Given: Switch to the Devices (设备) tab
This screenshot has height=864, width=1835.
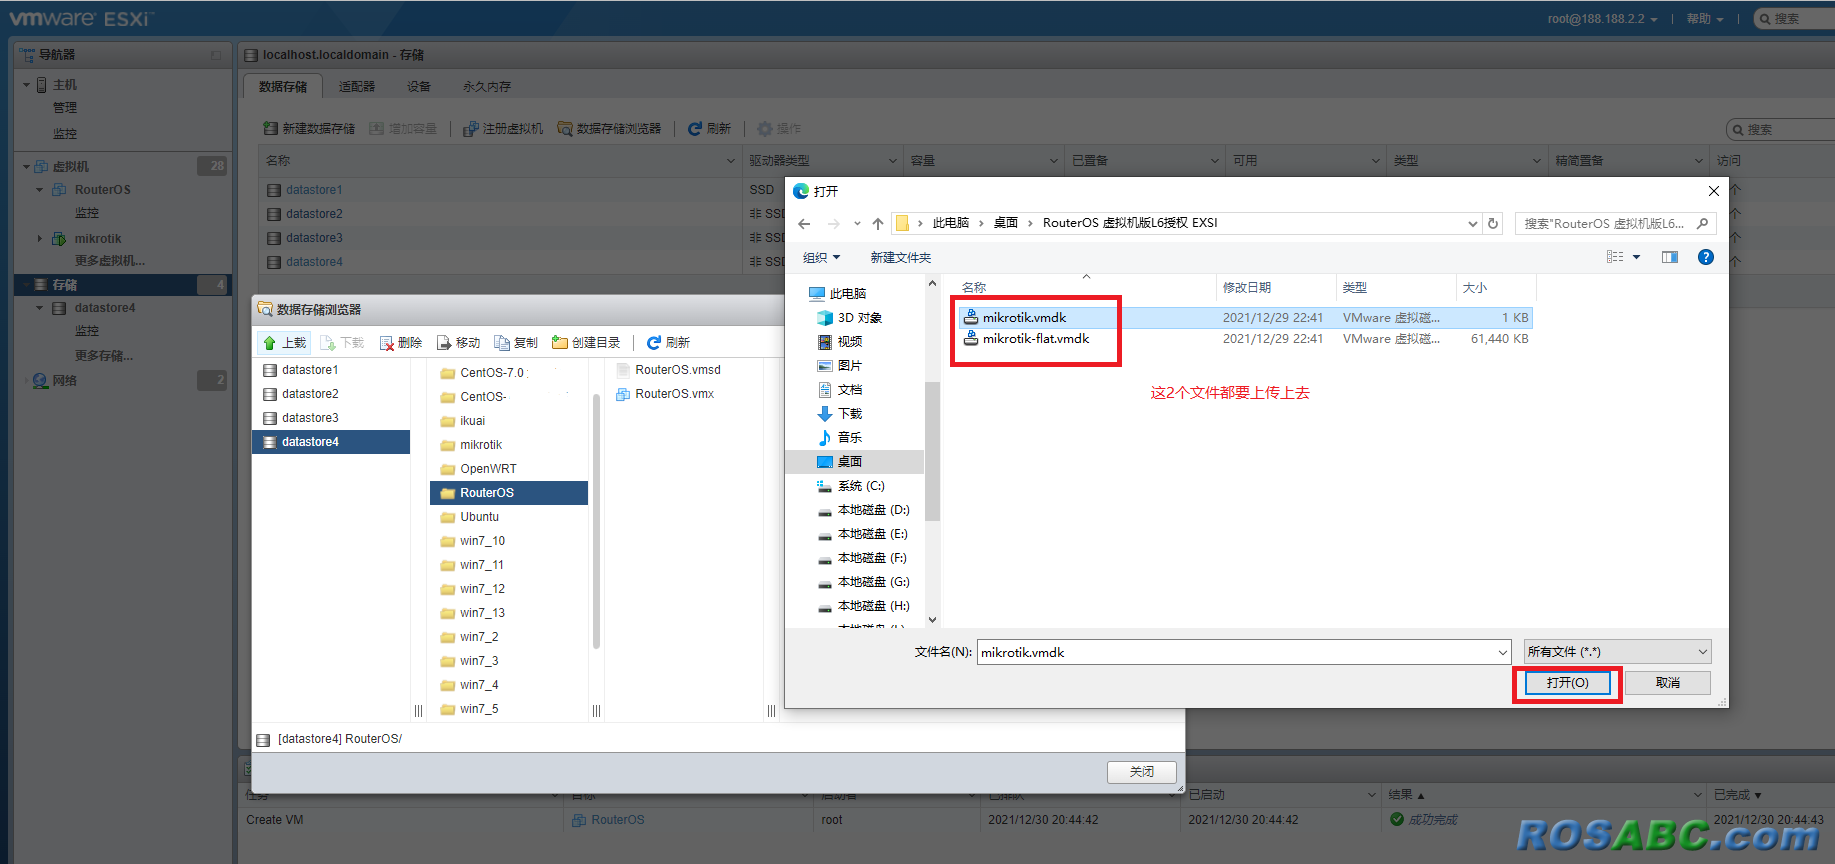Looking at the screenshot, I should coord(419,87).
